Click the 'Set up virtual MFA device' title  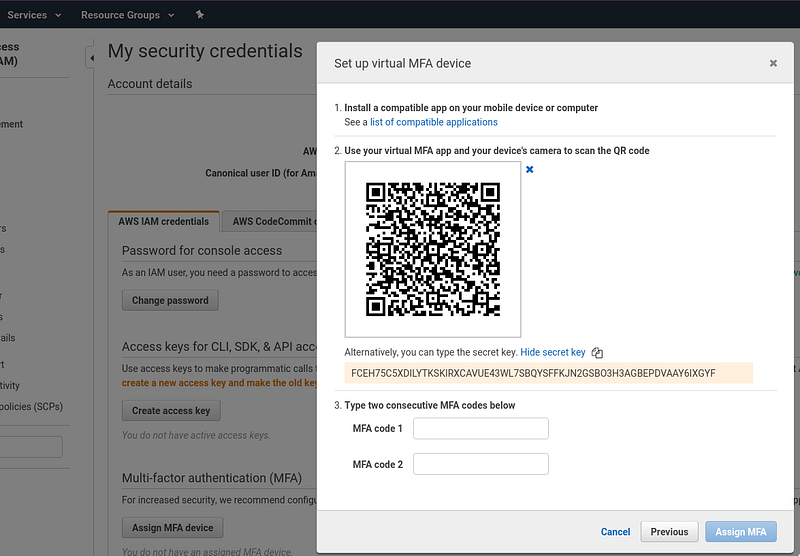403,63
